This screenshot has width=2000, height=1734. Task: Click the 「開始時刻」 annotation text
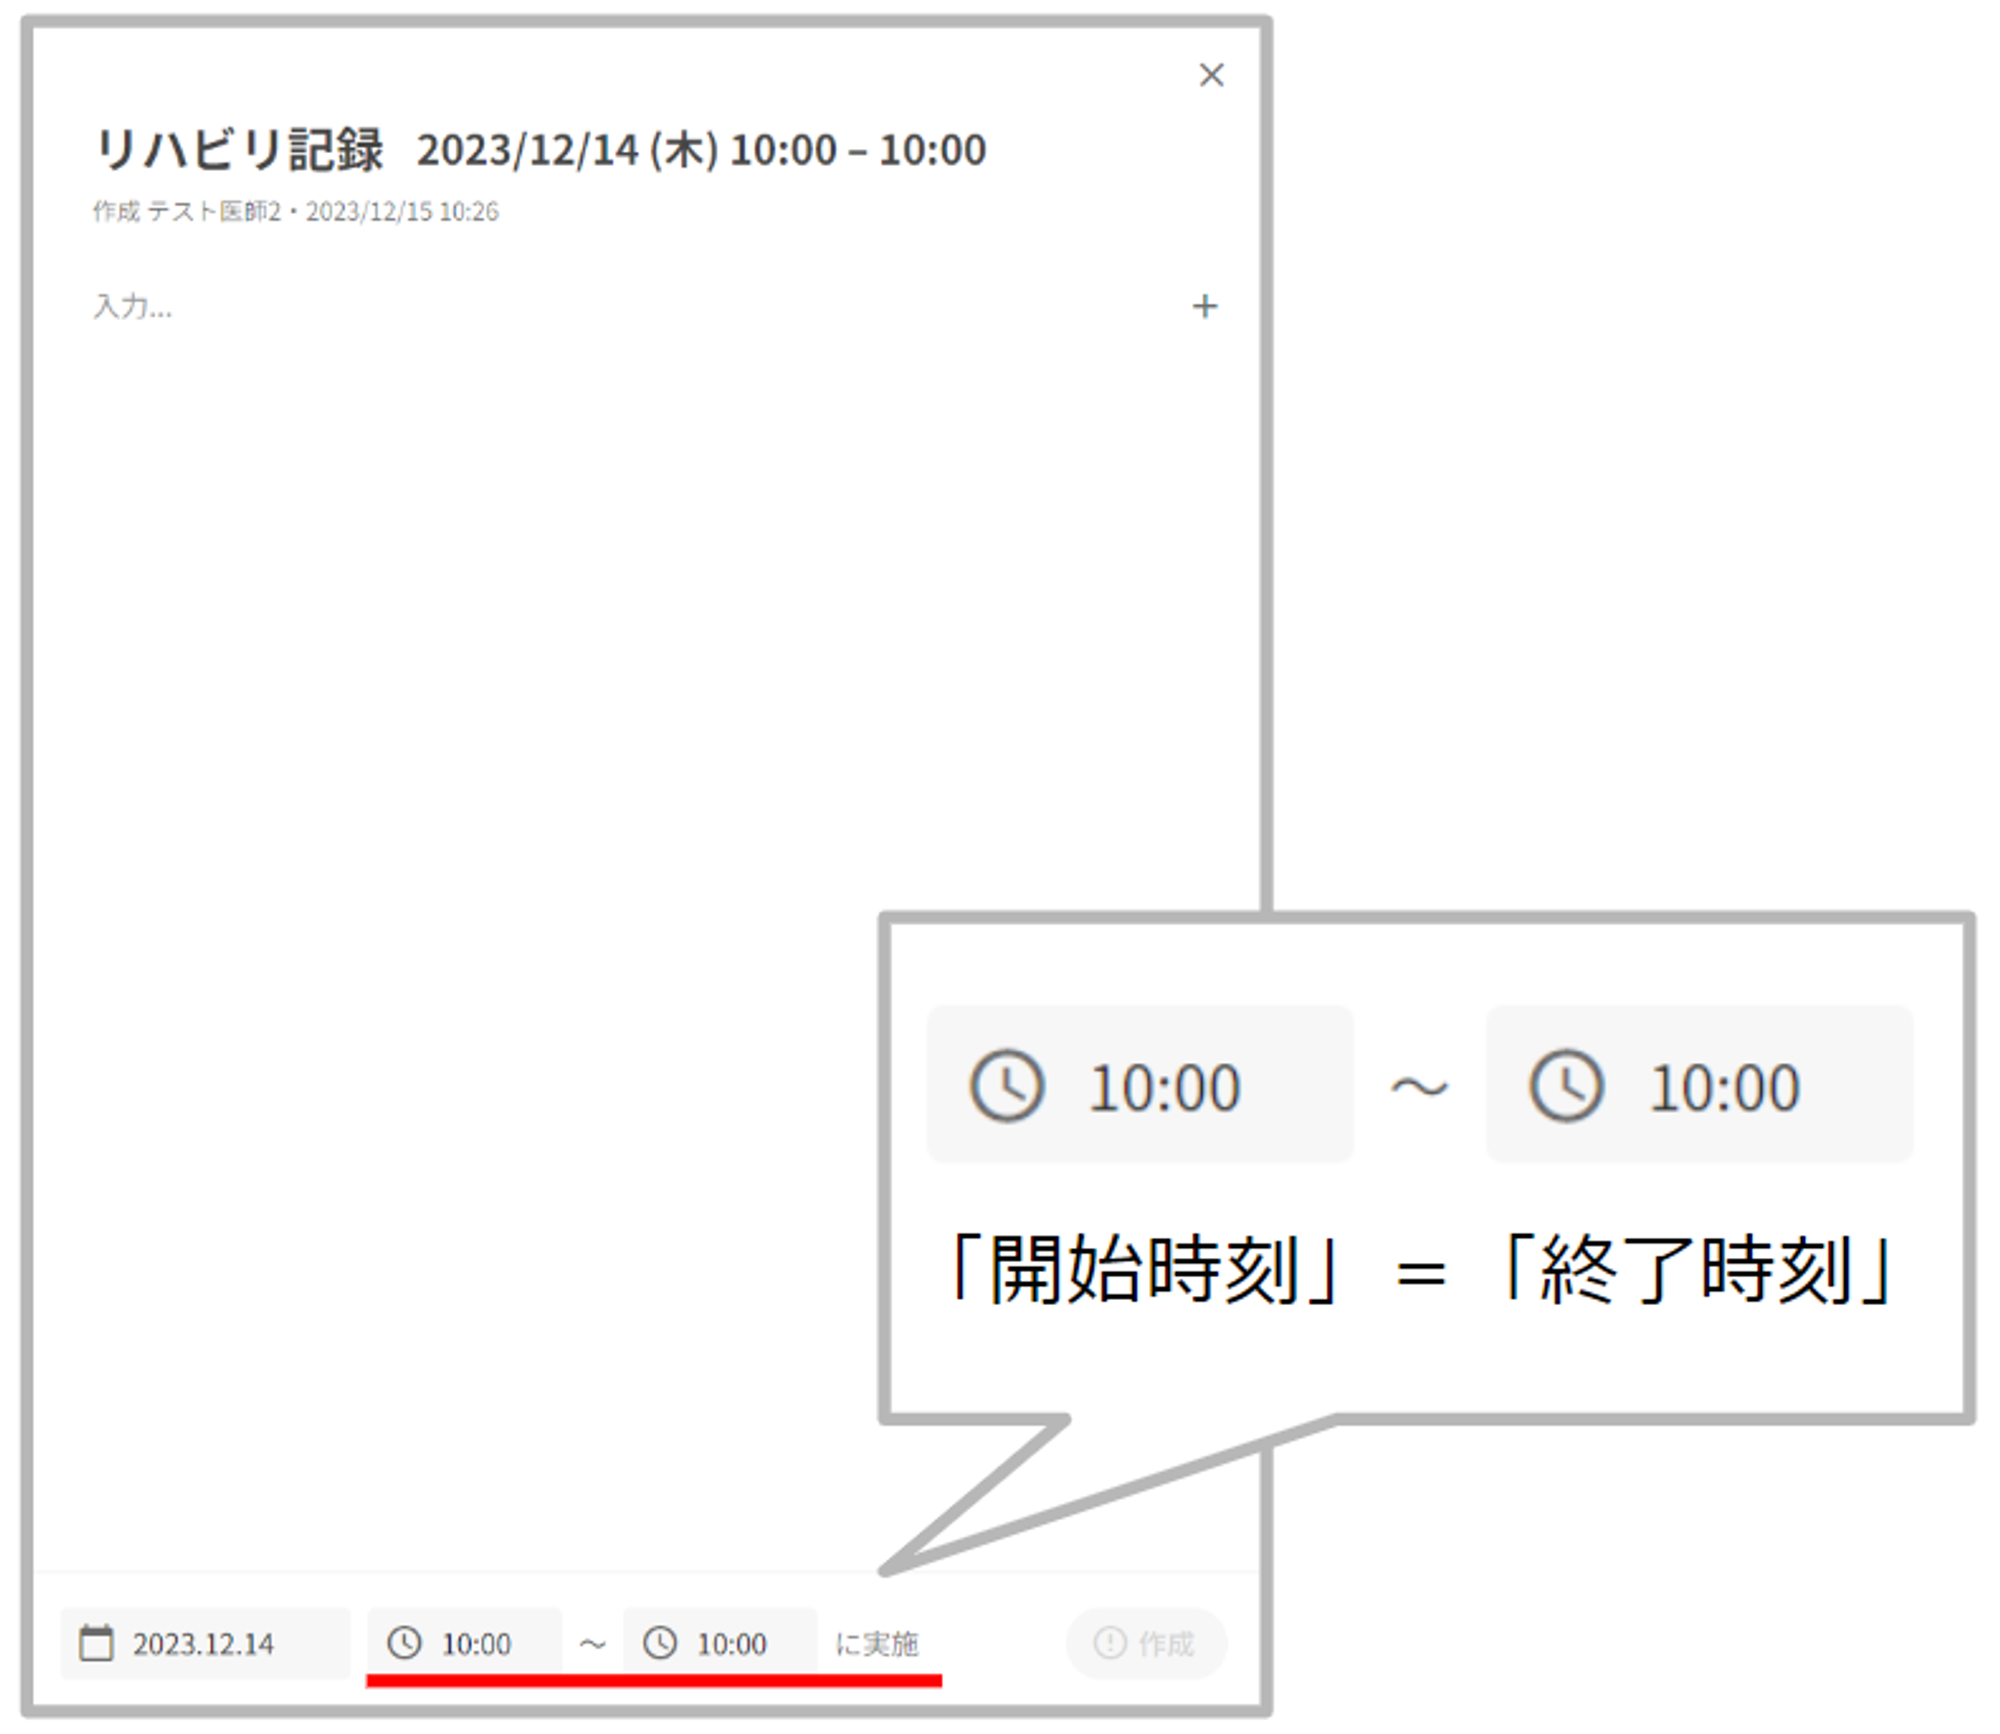[x=1144, y=1270]
